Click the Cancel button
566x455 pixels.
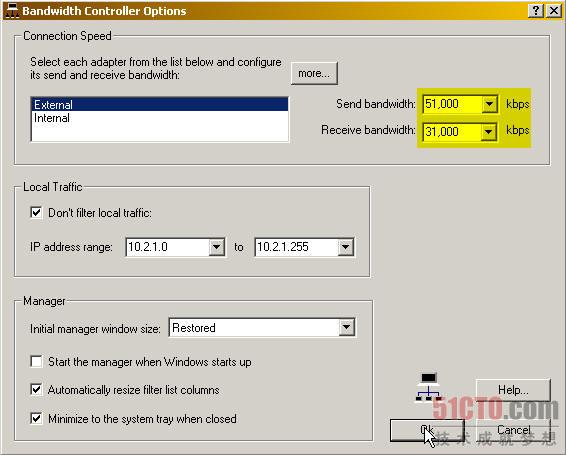tap(513, 430)
